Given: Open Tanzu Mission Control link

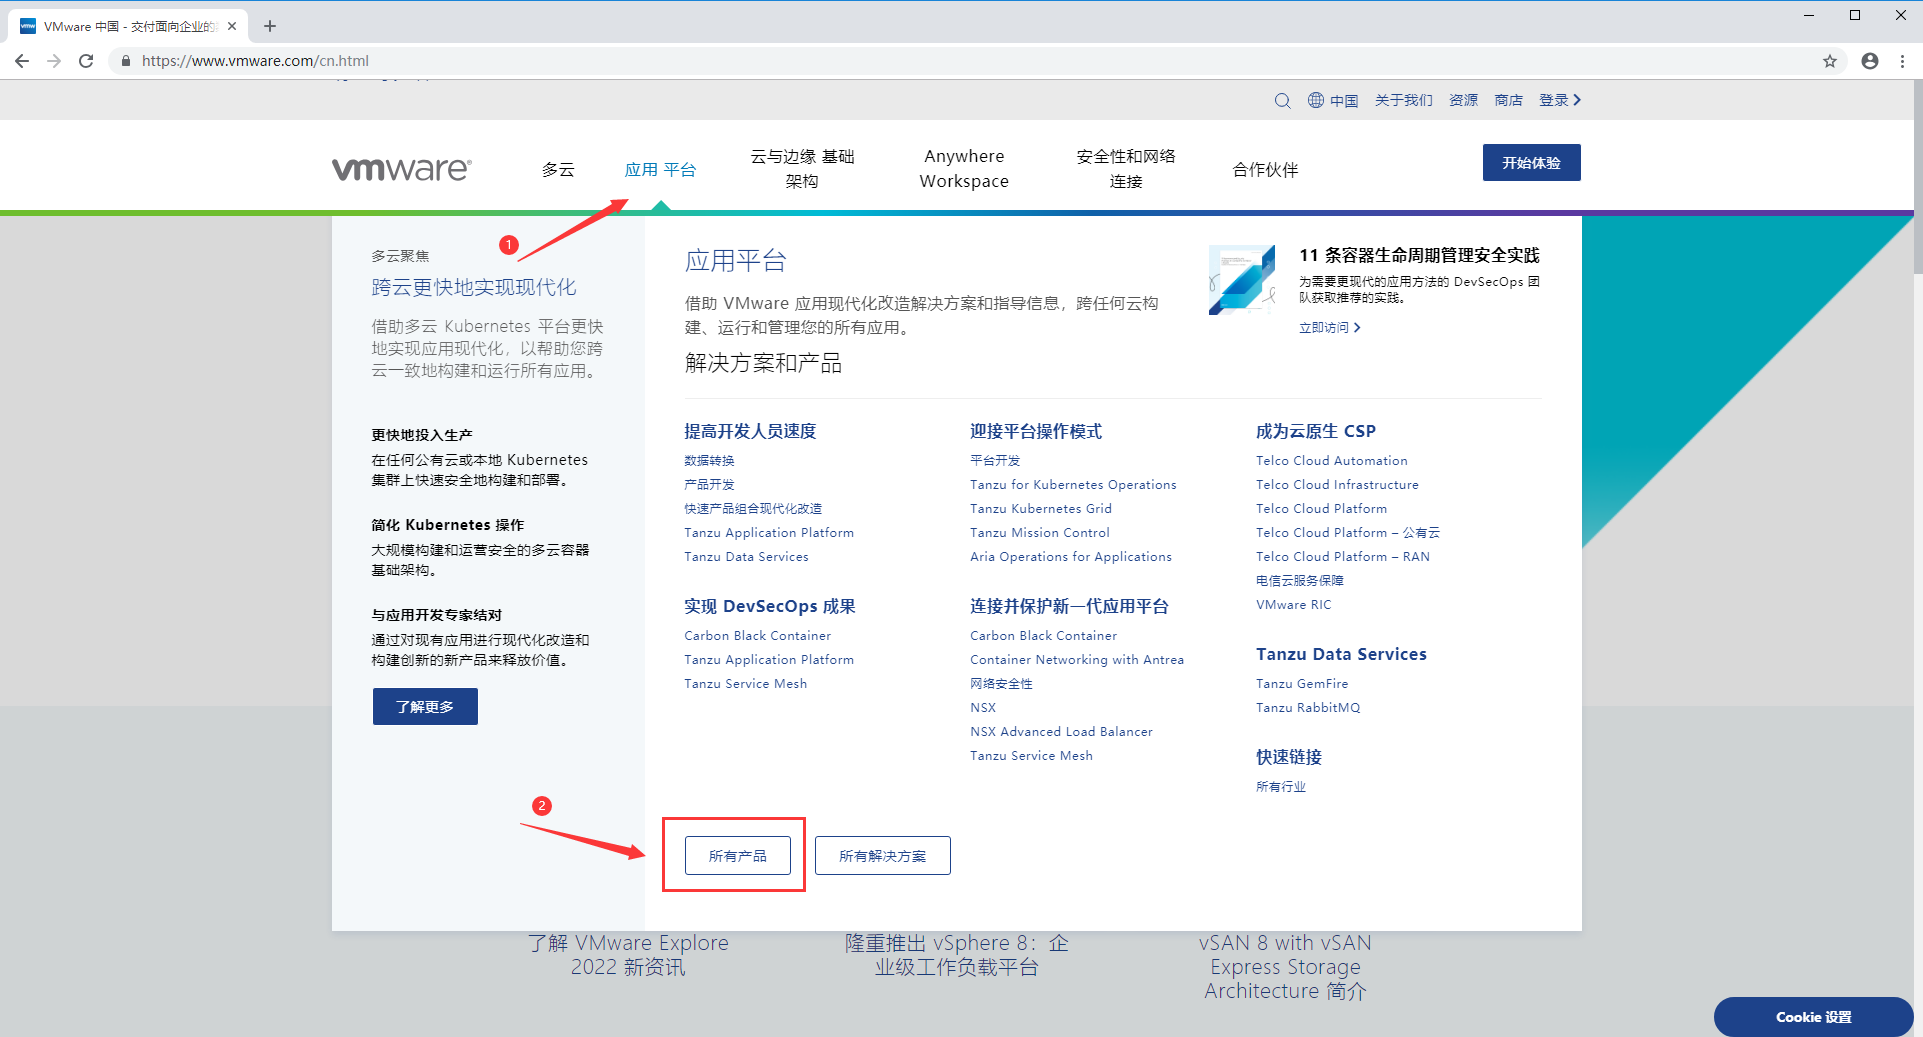Looking at the screenshot, I should [1040, 533].
